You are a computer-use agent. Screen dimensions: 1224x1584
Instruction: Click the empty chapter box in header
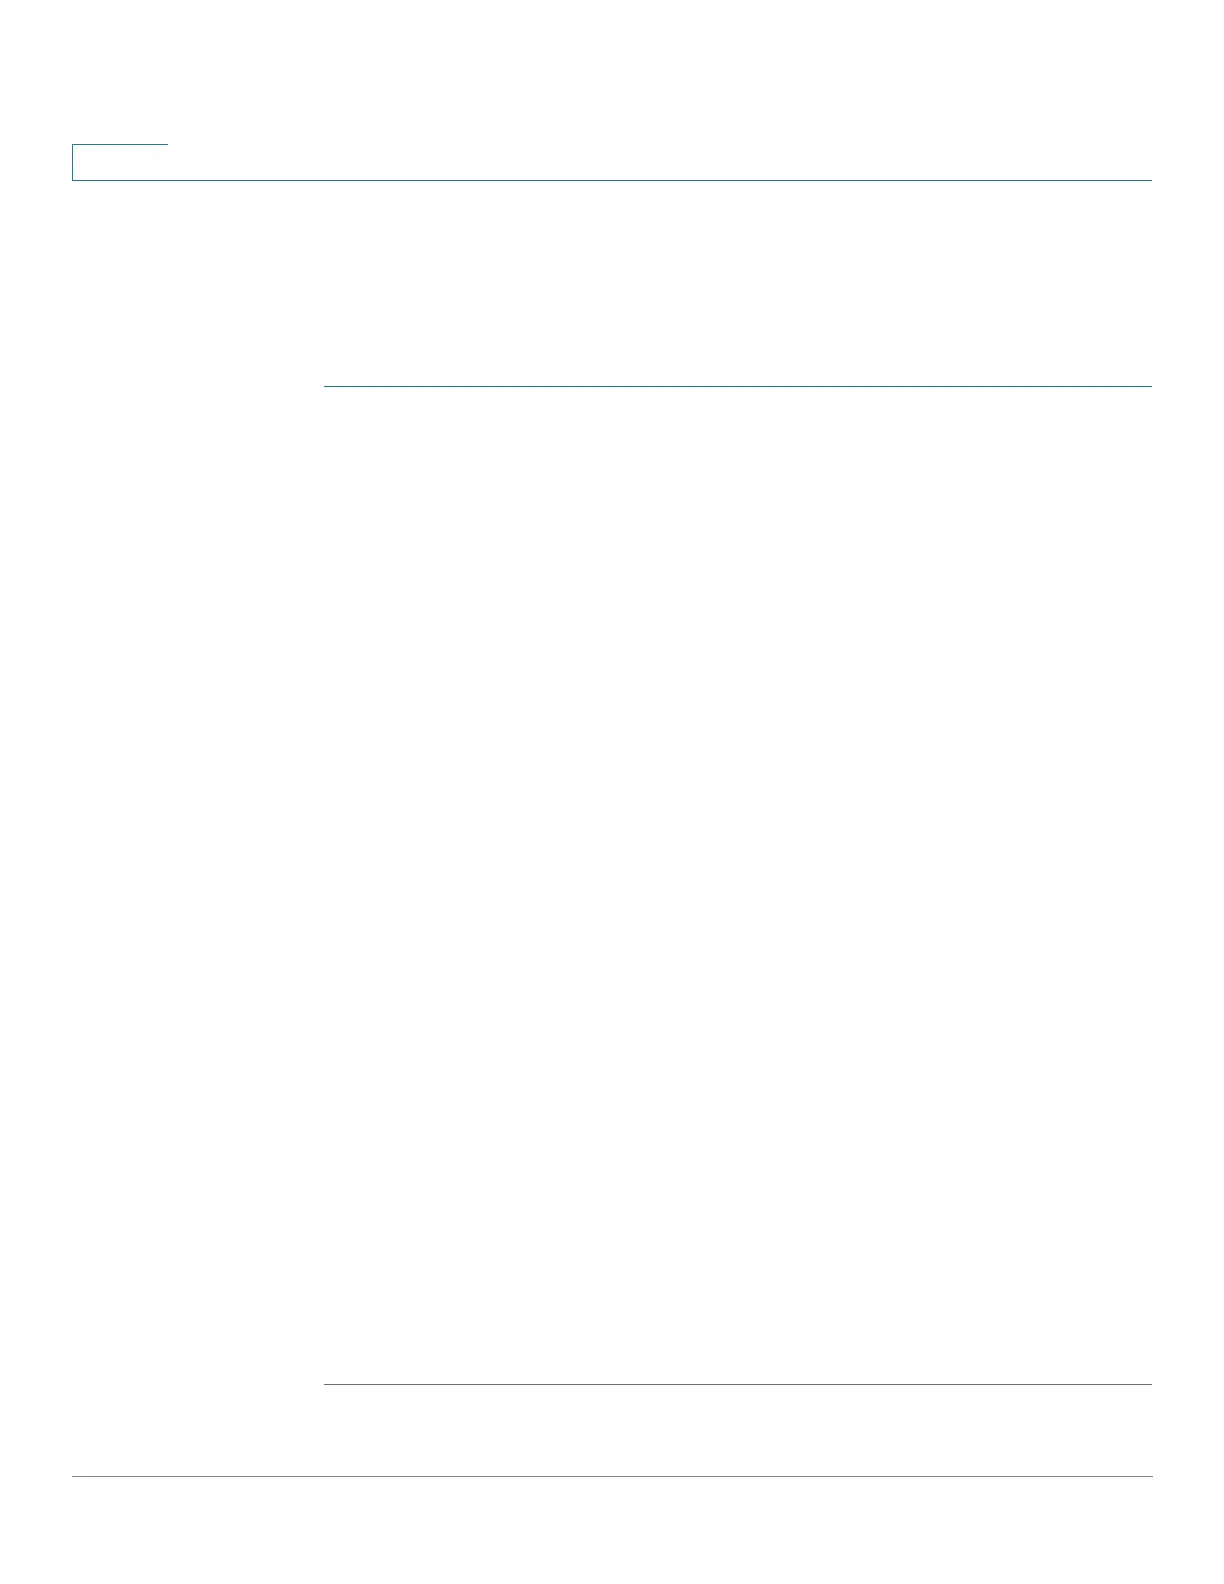click(x=120, y=163)
